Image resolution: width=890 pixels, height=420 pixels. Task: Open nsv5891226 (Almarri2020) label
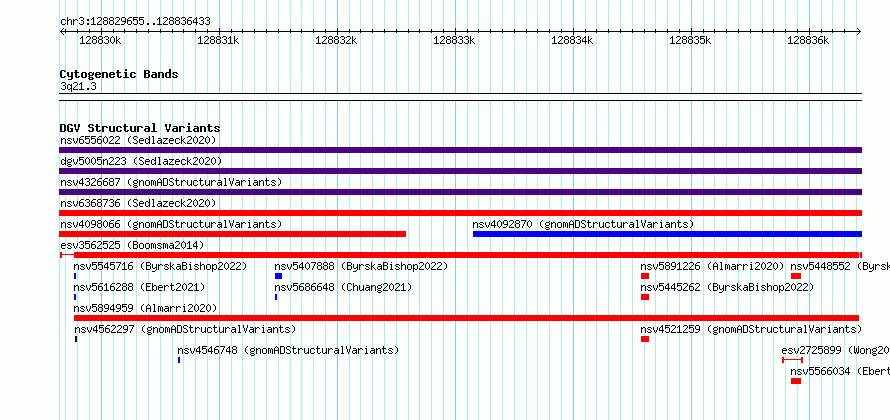tap(712, 266)
